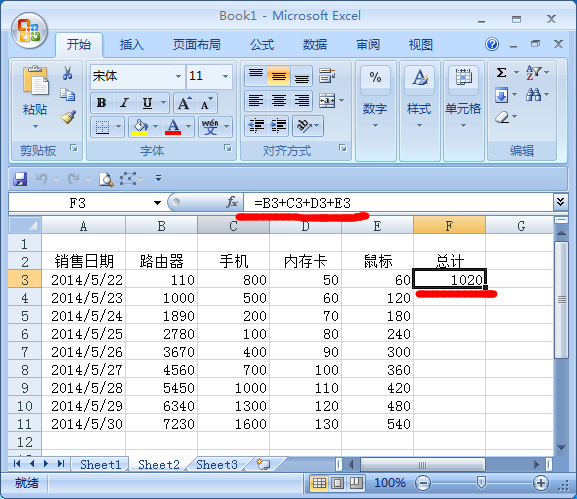The height and width of the screenshot is (499, 577).
Task: Click the wén phonetic guide icon
Action: pos(210,127)
